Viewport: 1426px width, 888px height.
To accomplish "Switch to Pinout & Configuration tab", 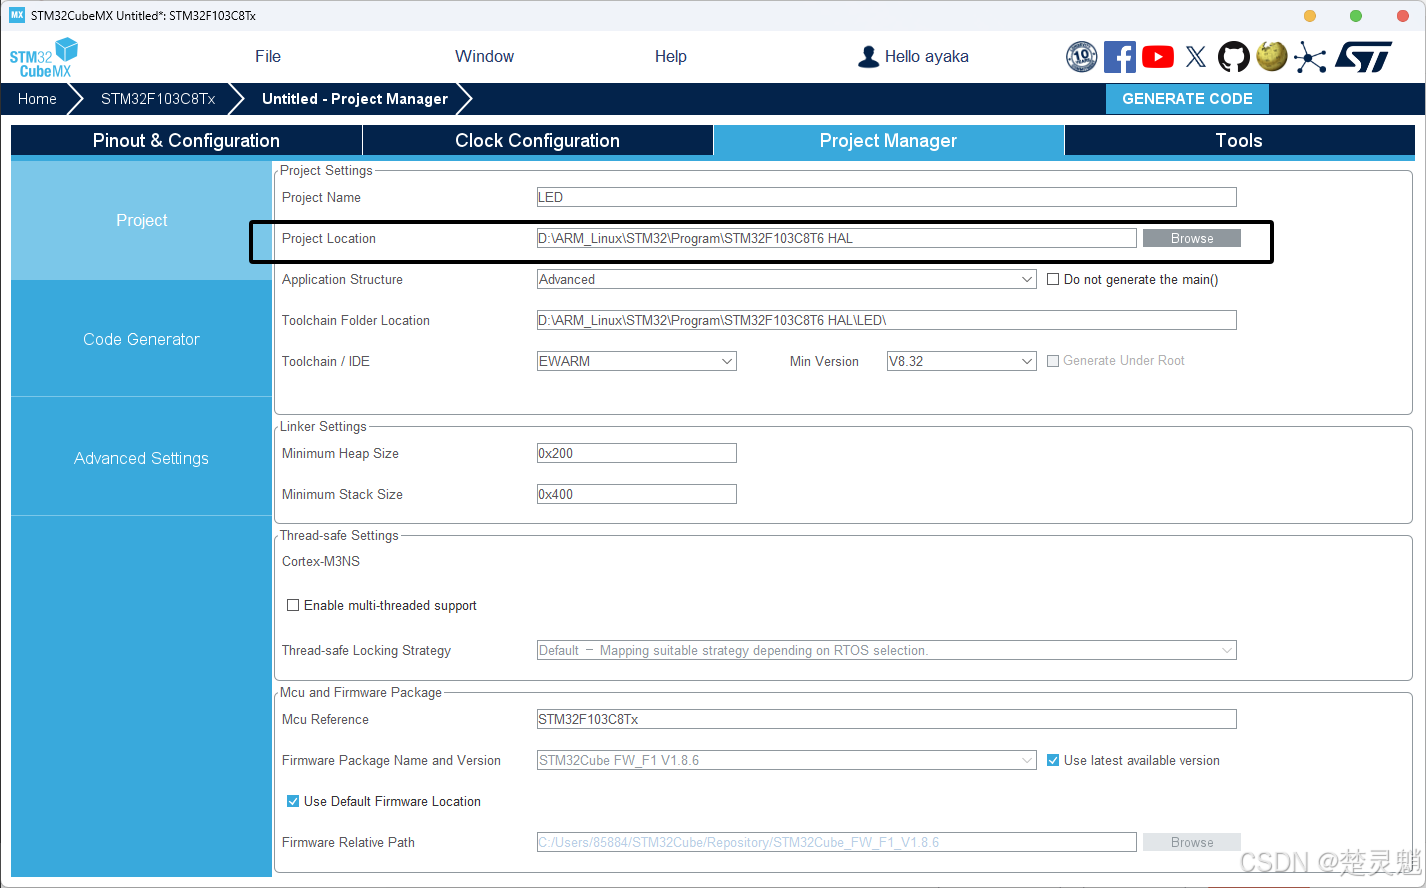I will click(x=186, y=141).
